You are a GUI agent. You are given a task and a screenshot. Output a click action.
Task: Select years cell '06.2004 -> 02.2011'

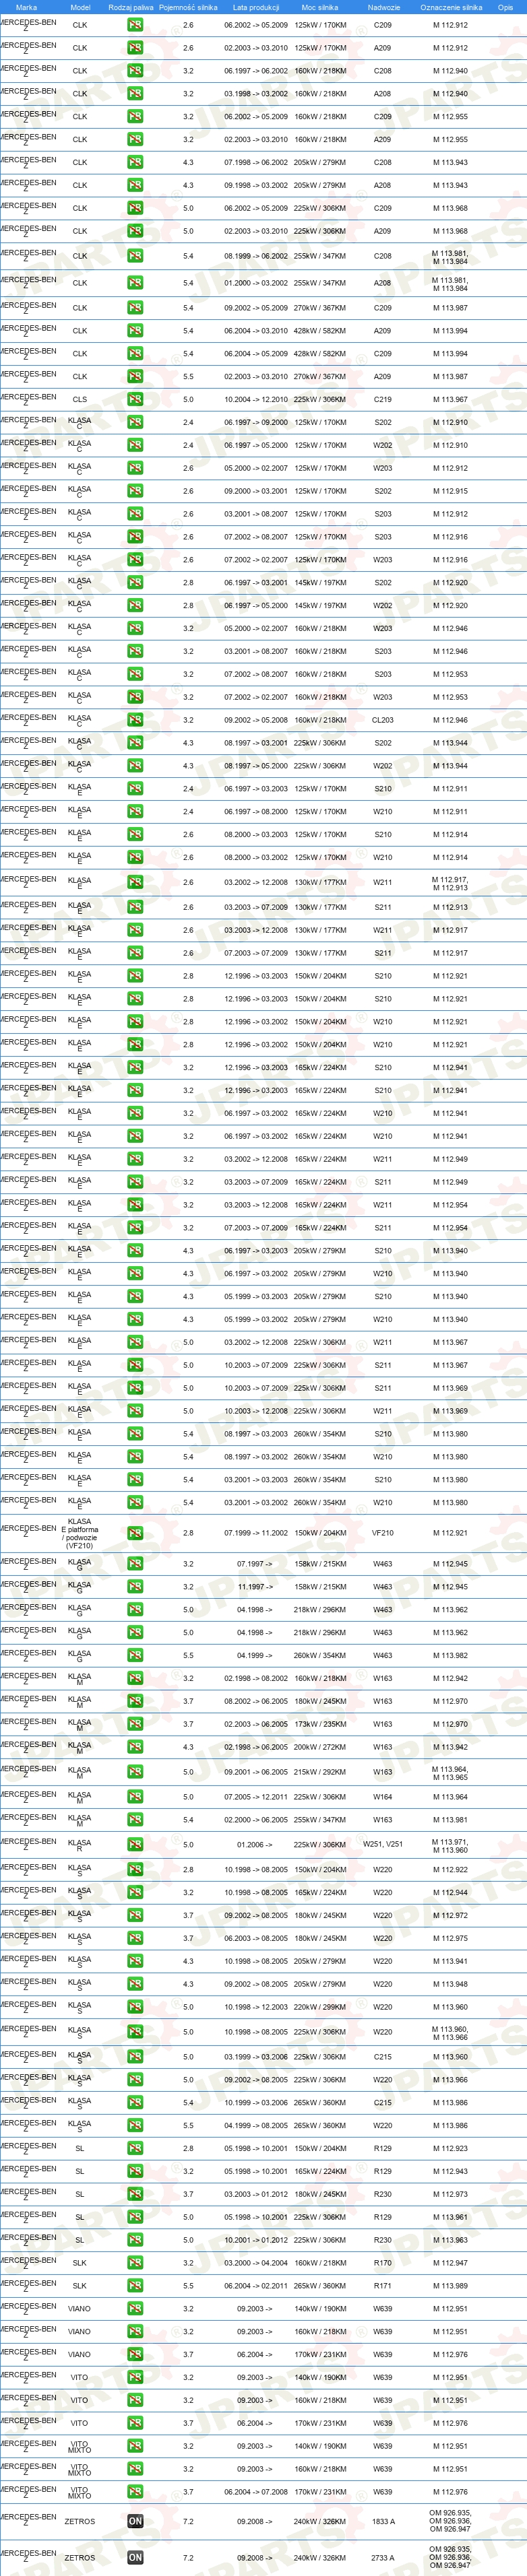(256, 2286)
